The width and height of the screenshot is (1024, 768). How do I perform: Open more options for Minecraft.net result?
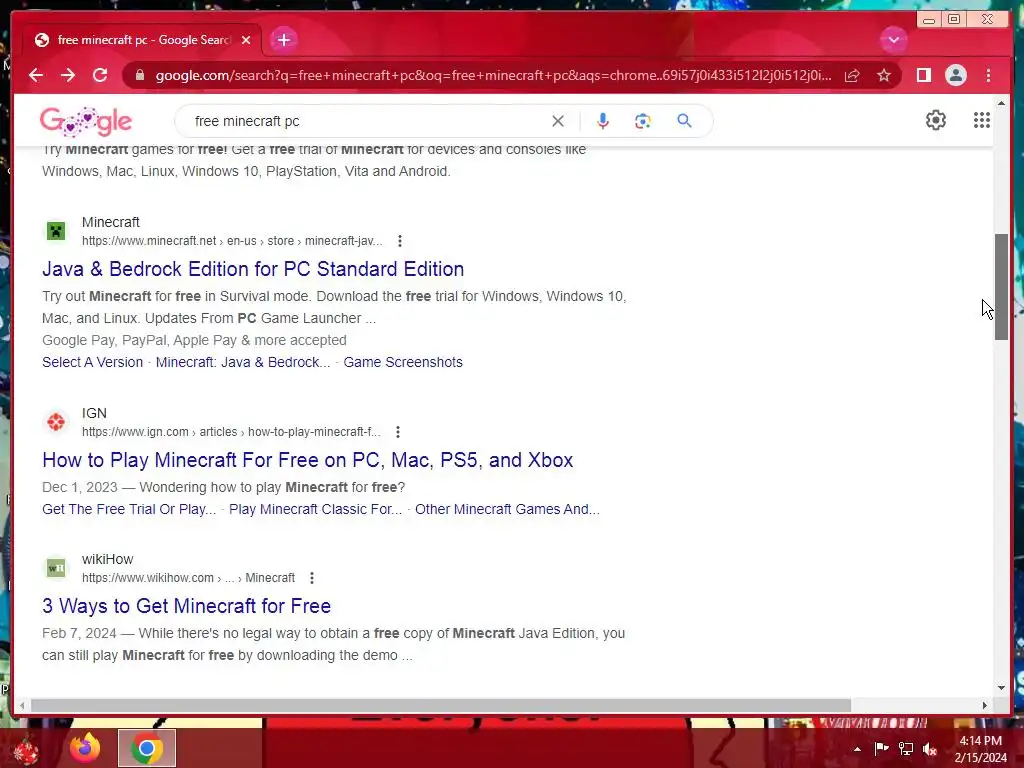400,241
